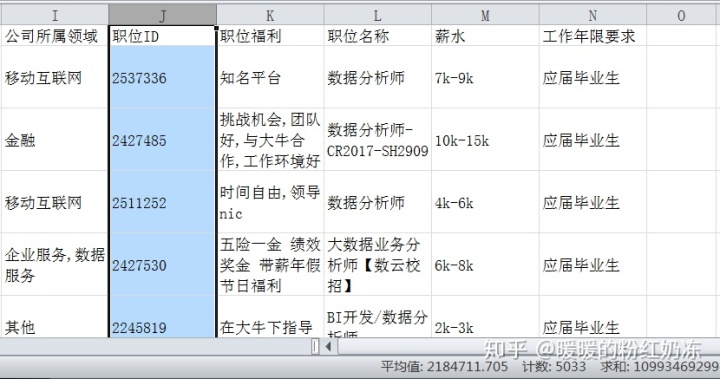Click the 公司所属领域 header cell
Viewport: 720px width, 379px height.
[54, 36]
